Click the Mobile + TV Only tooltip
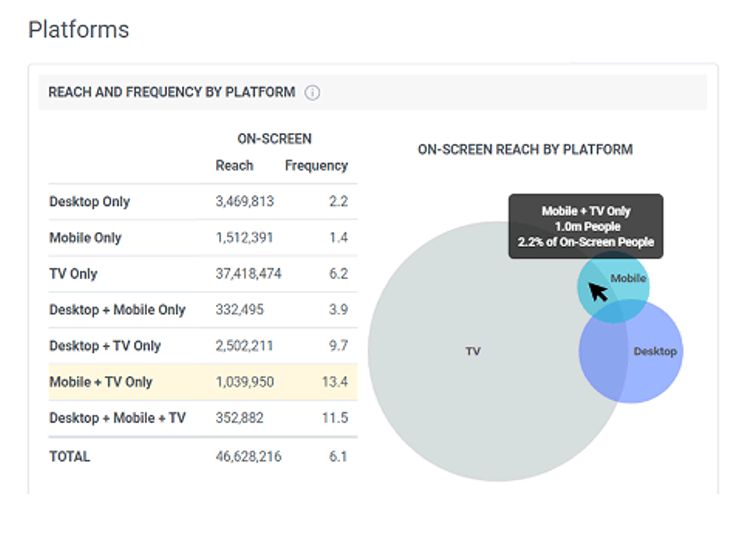 [x=585, y=226]
